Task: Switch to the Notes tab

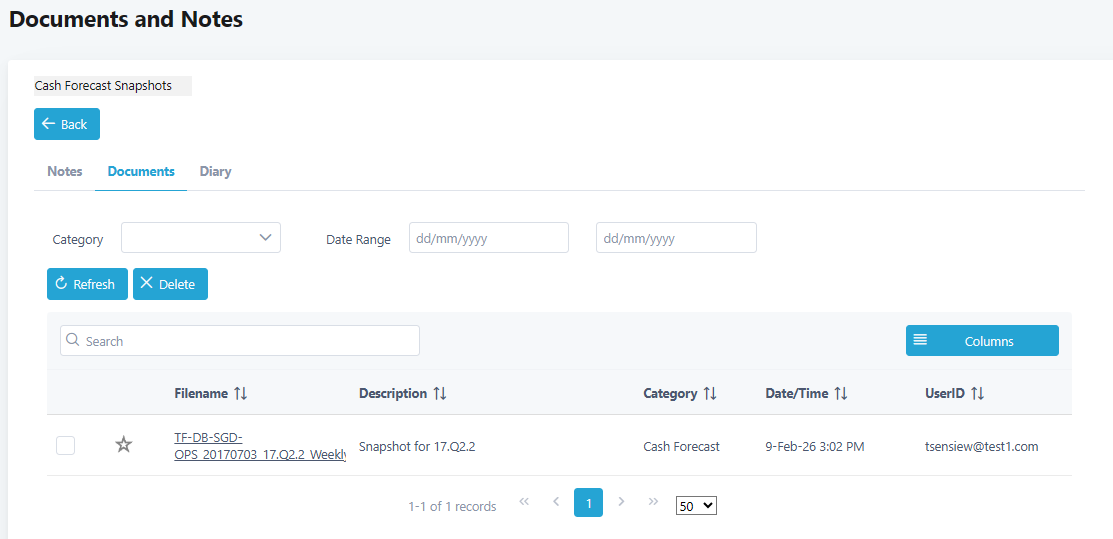Action: tap(65, 171)
